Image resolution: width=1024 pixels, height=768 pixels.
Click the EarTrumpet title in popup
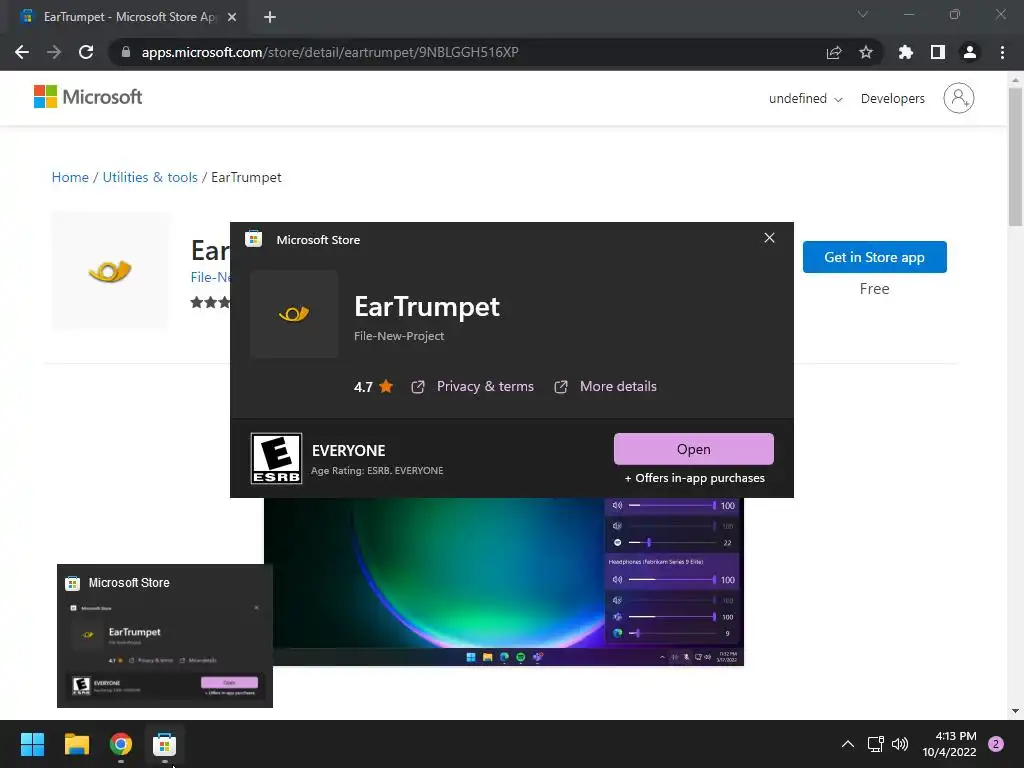pyautogui.click(x=427, y=307)
